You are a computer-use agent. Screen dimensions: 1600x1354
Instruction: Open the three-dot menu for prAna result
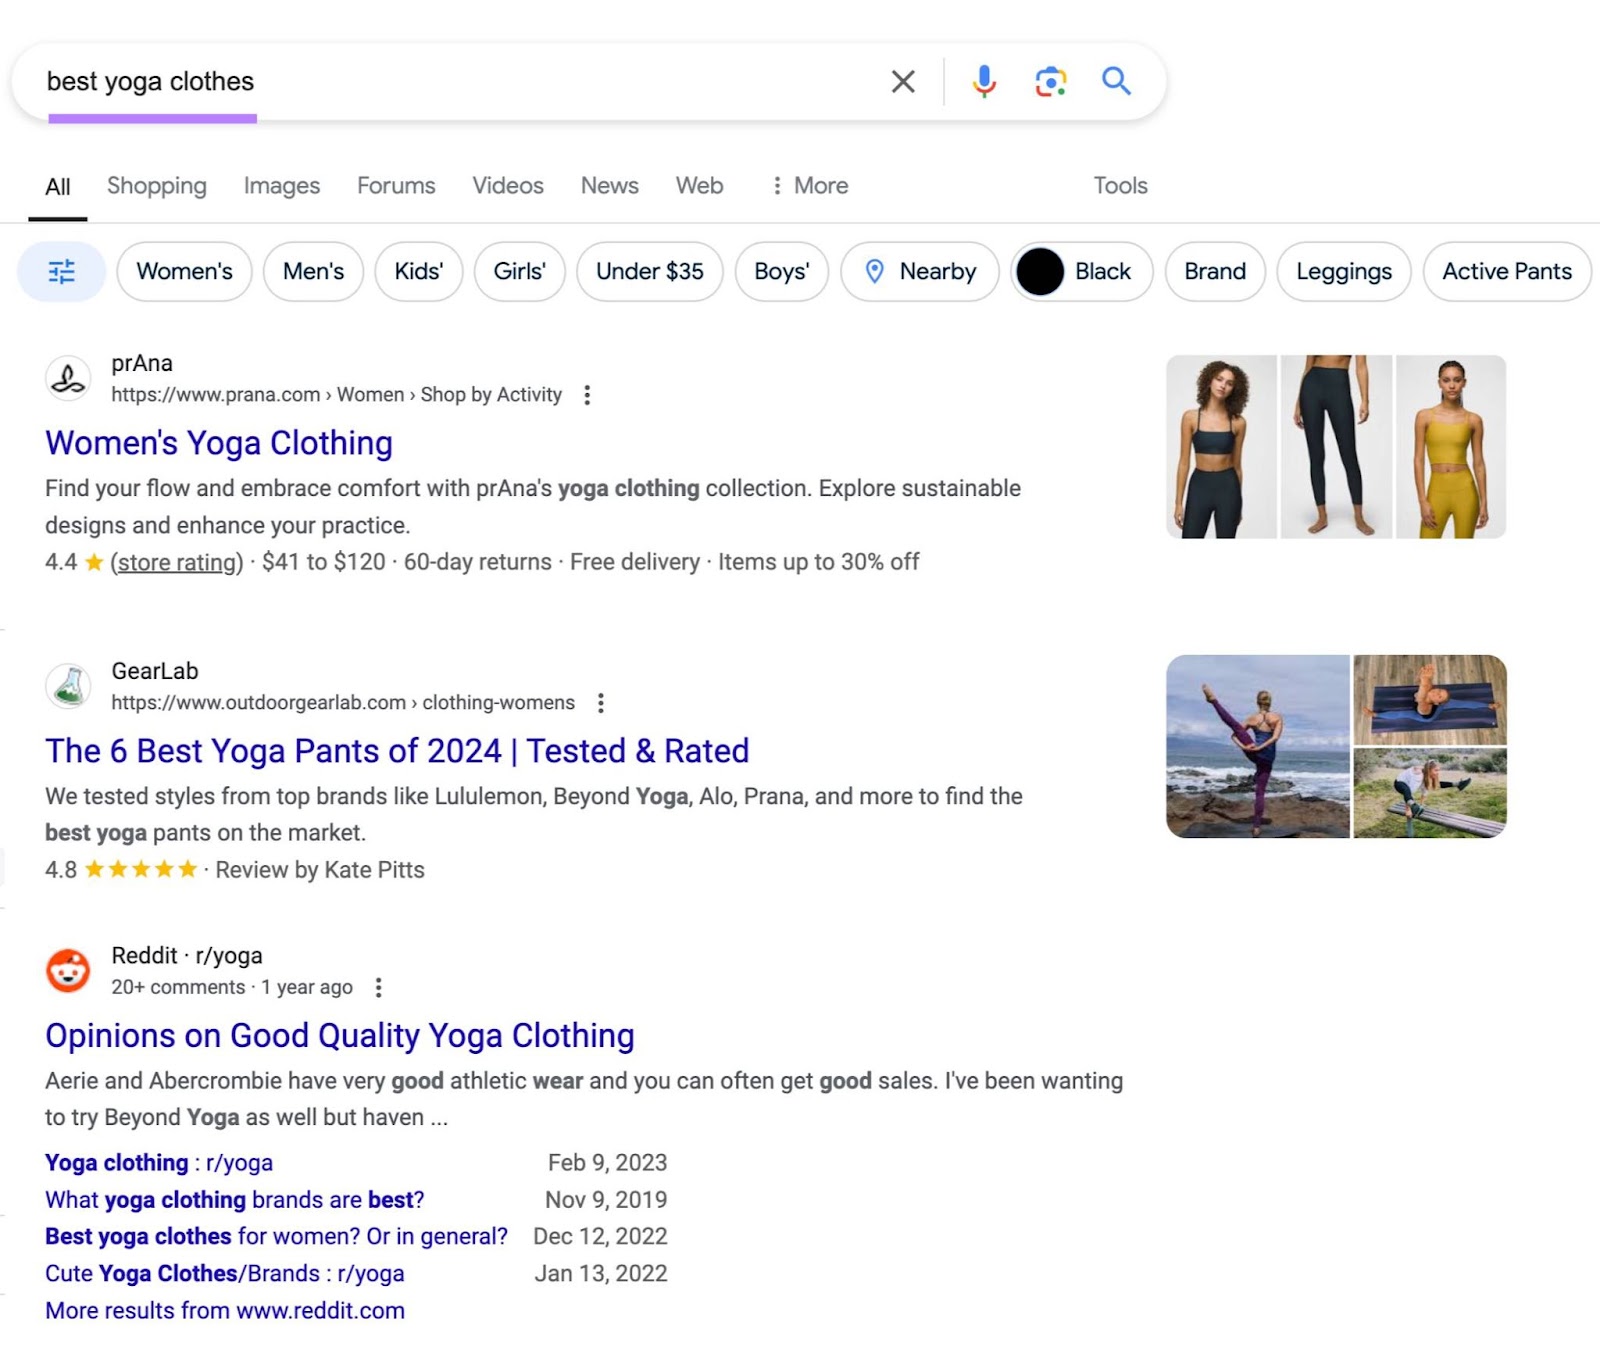tap(587, 395)
